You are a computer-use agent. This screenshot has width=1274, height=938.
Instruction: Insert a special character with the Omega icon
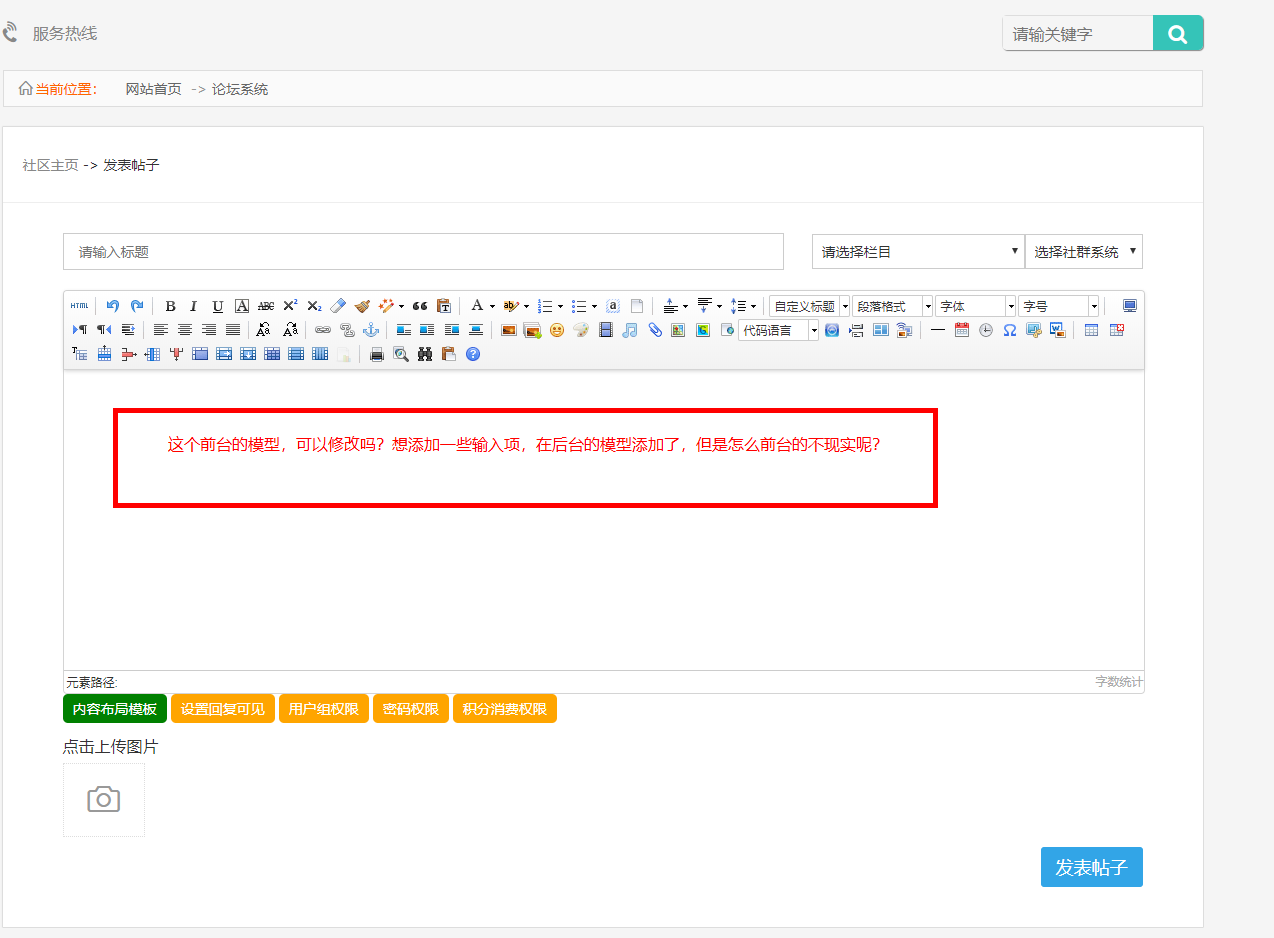1010,330
